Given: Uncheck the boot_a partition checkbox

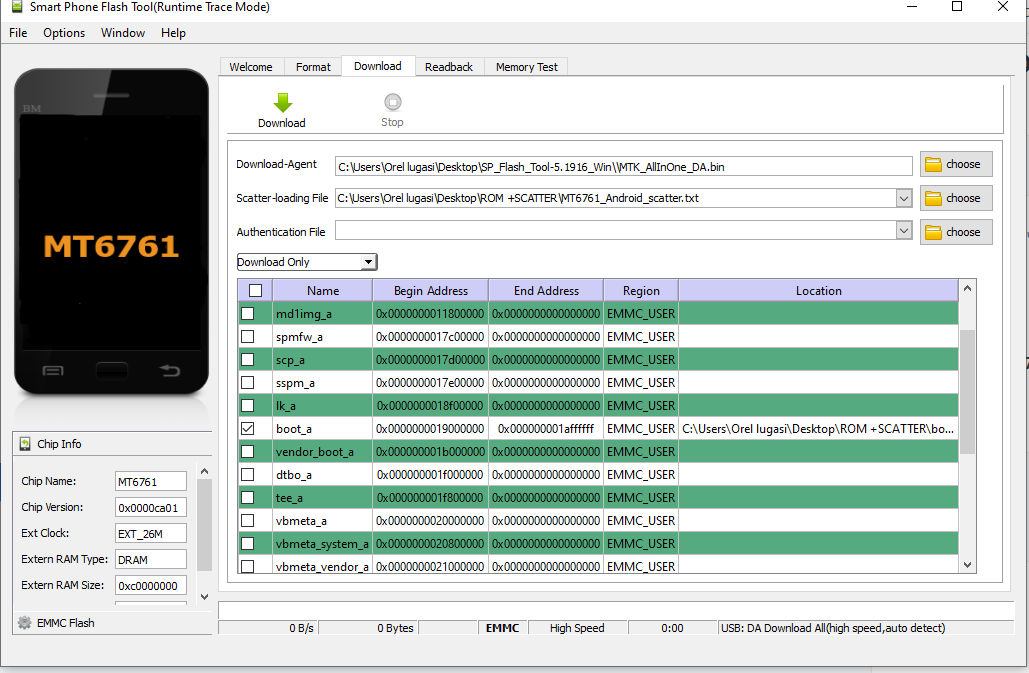Looking at the screenshot, I should tap(248, 429).
